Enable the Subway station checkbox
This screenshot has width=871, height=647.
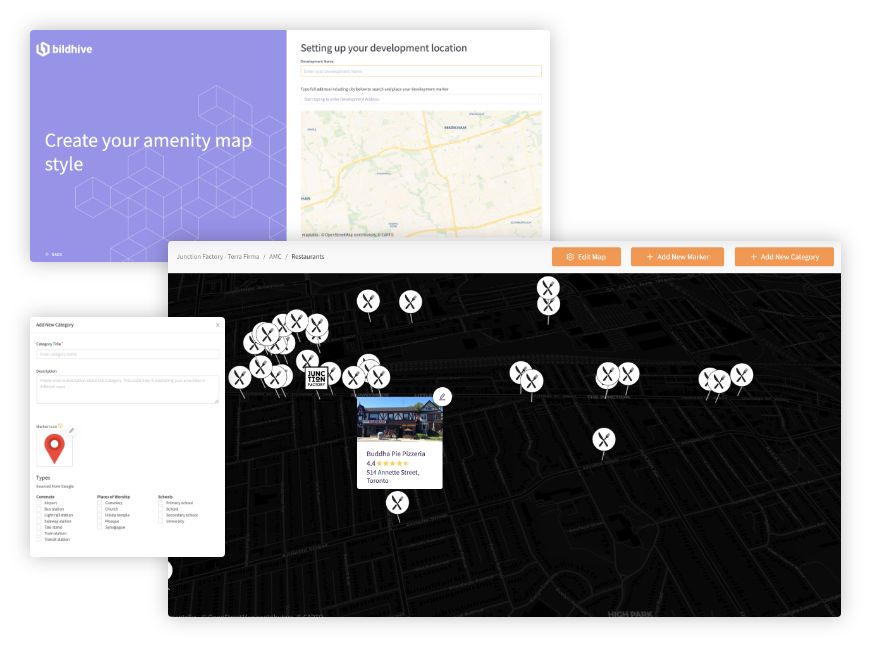coord(39,521)
